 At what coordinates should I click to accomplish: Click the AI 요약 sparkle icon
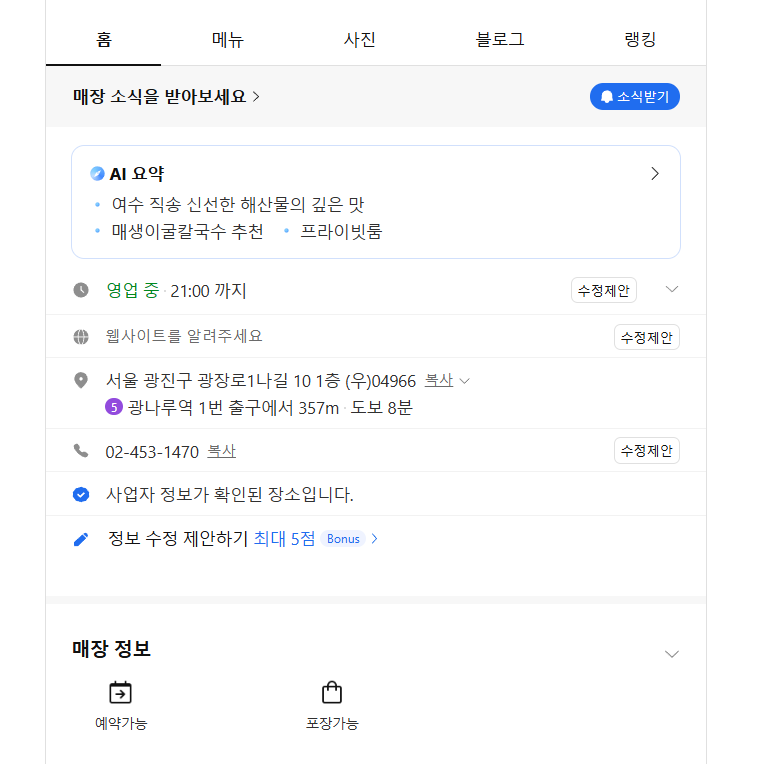point(97,174)
